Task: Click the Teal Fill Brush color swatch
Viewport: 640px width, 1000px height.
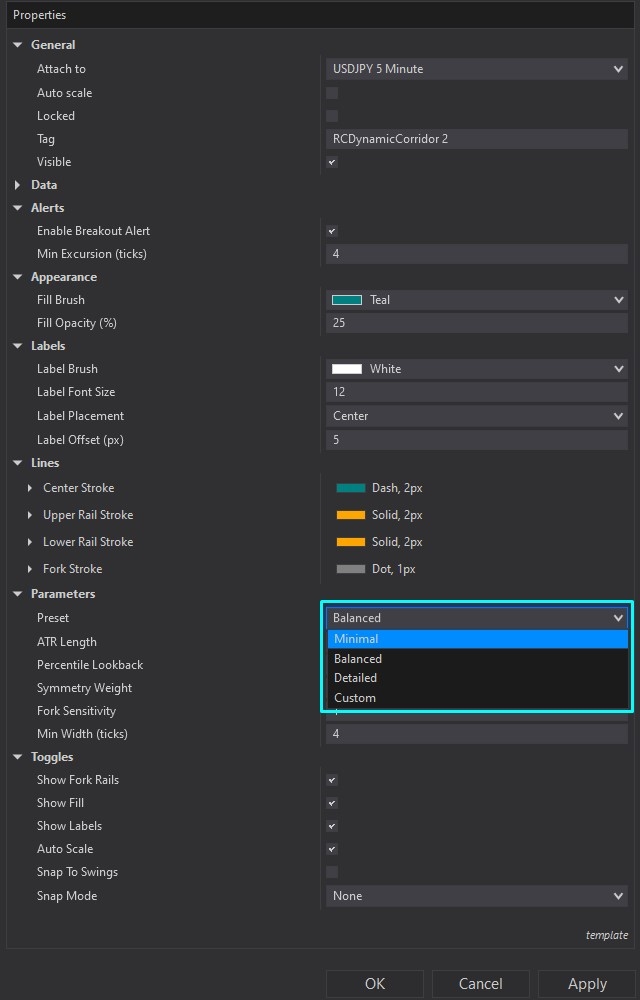Action: click(347, 300)
